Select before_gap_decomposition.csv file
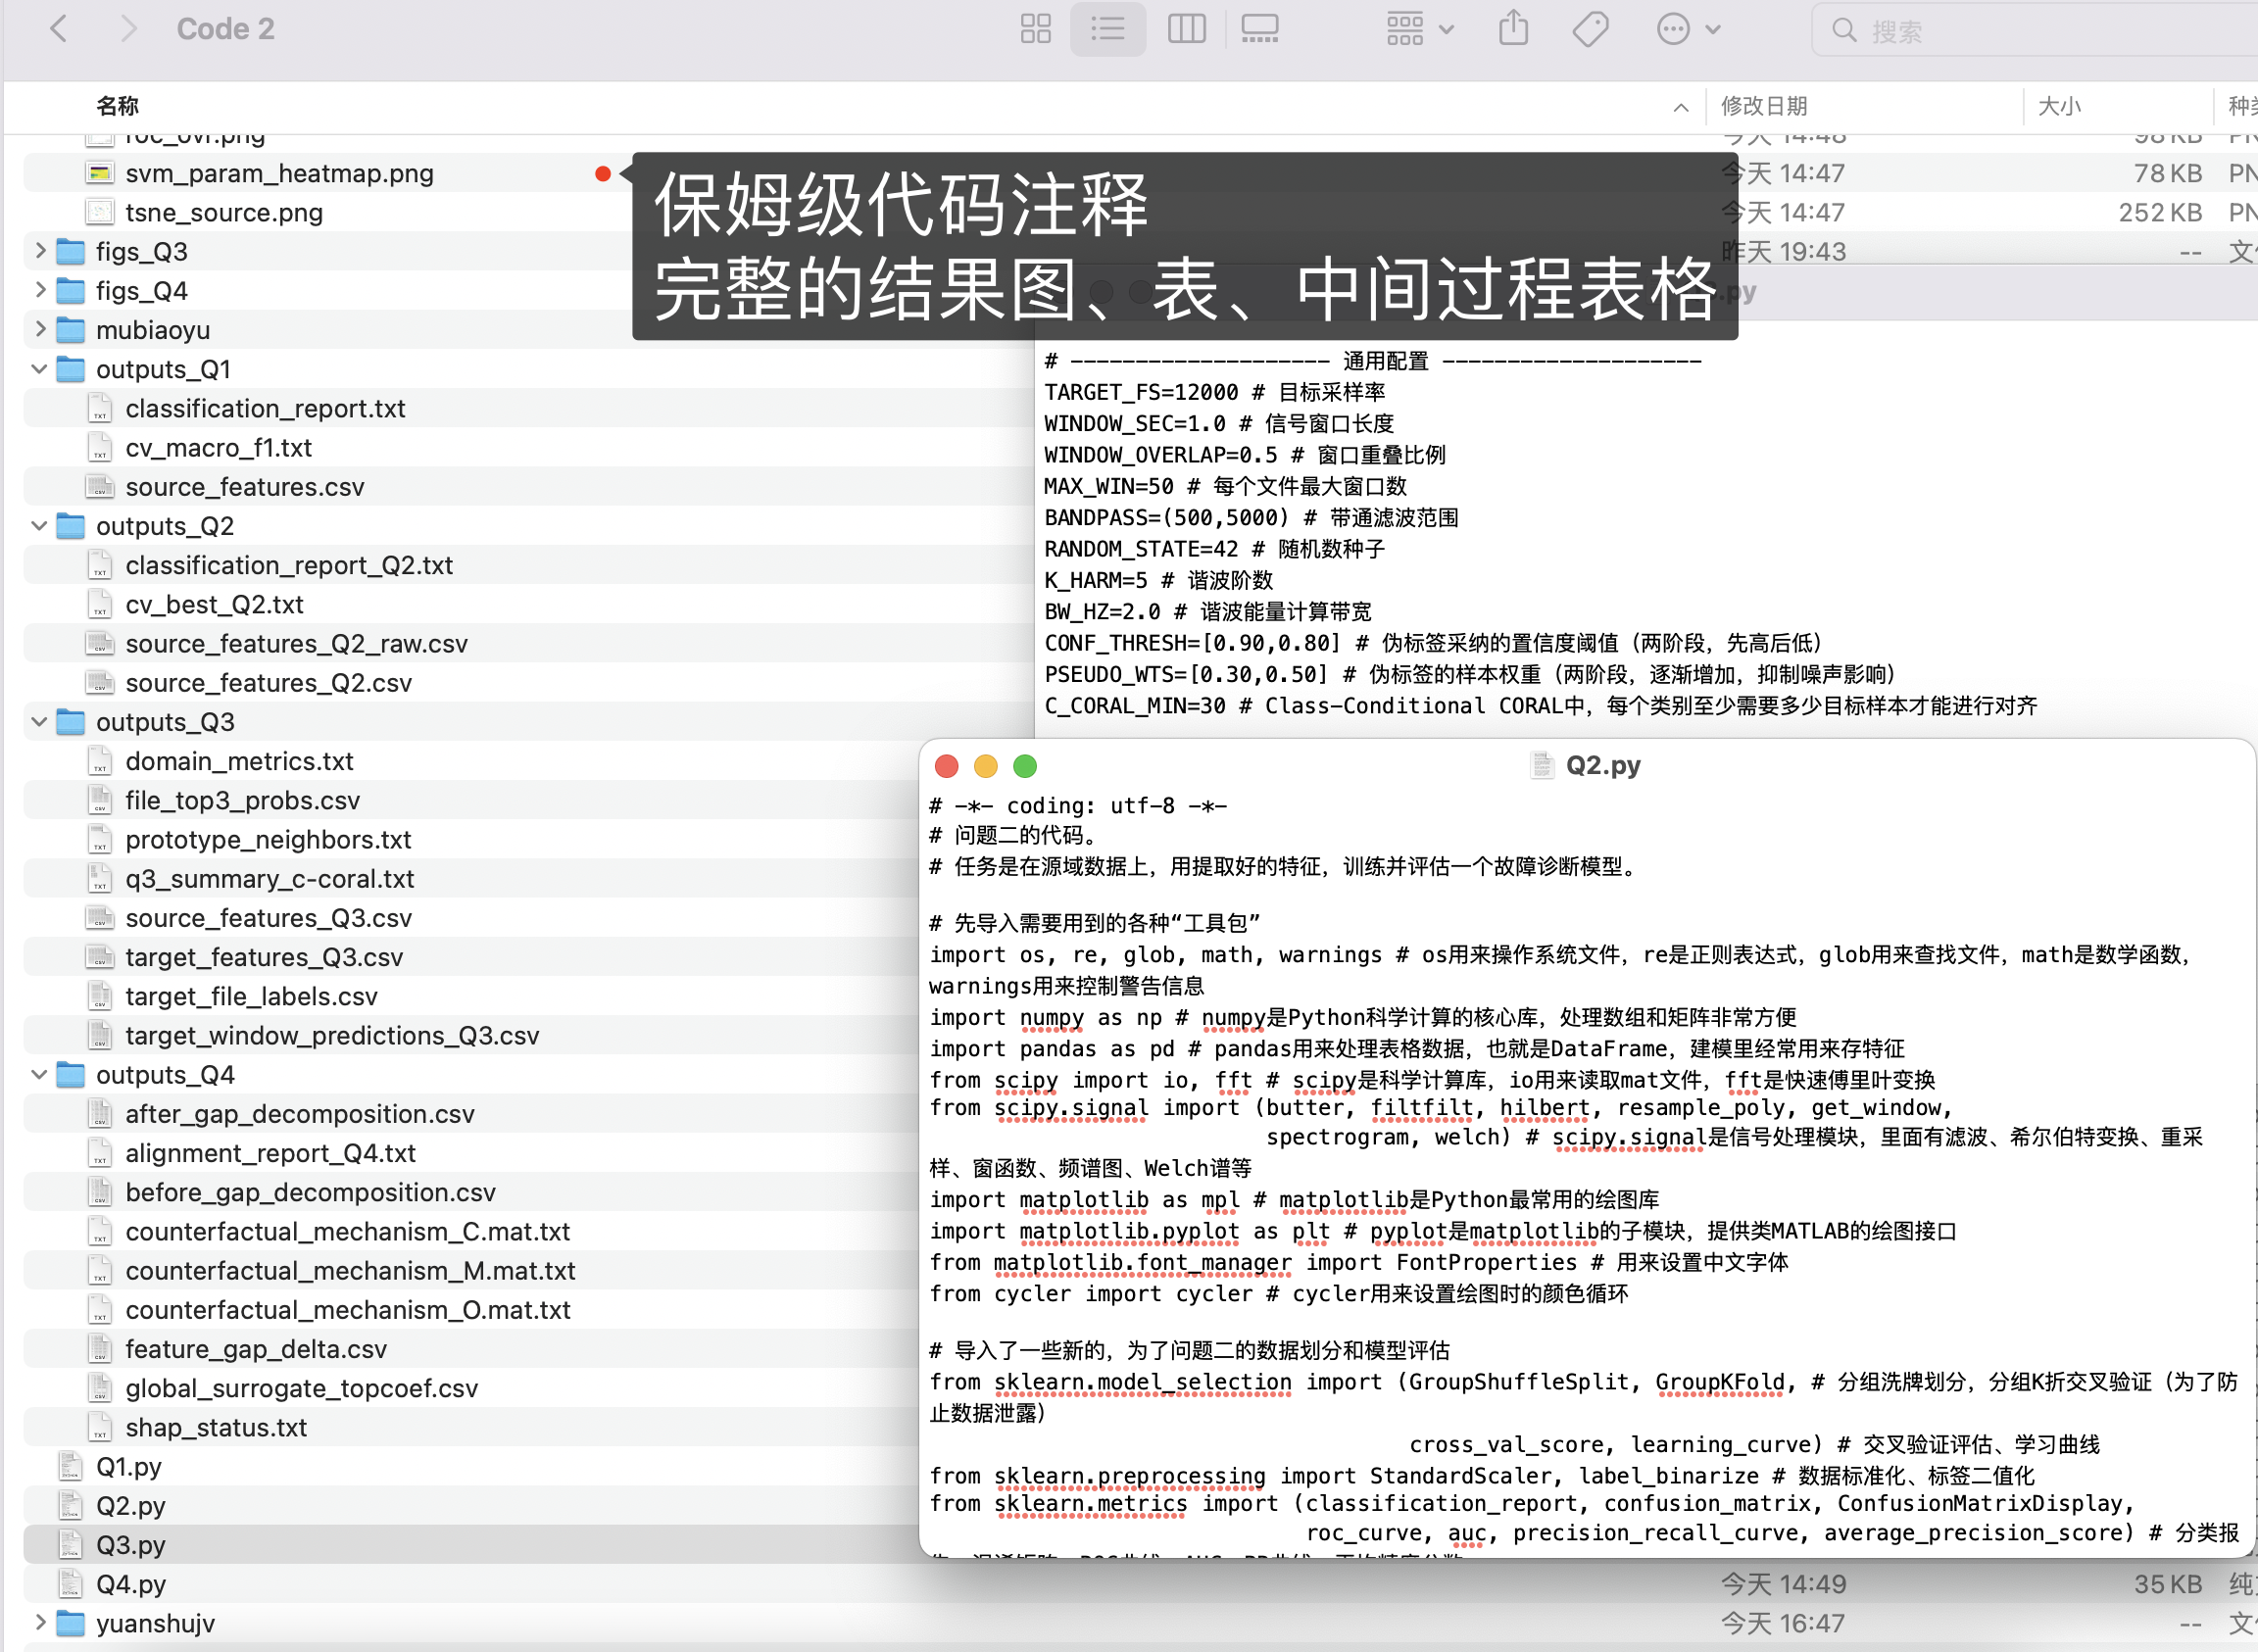 tap(310, 1192)
